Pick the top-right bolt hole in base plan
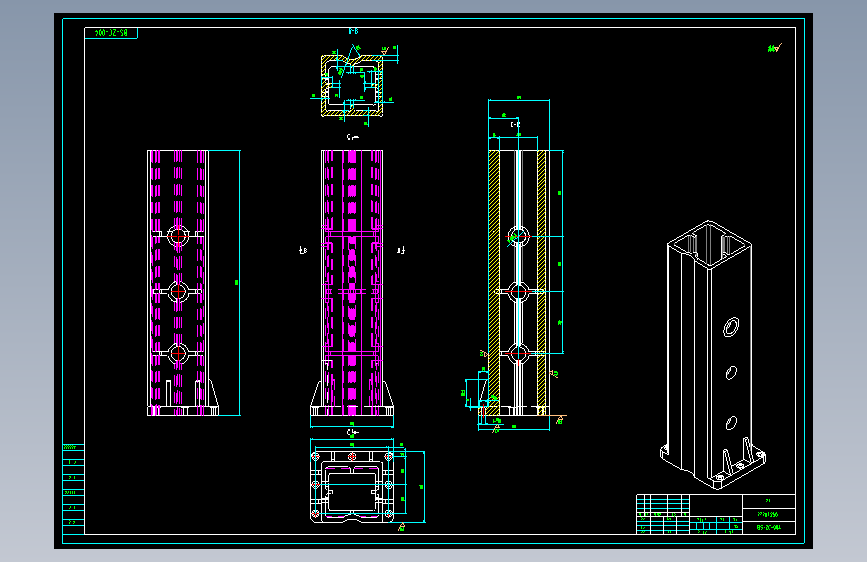This screenshot has width=867, height=562. coord(389,457)
